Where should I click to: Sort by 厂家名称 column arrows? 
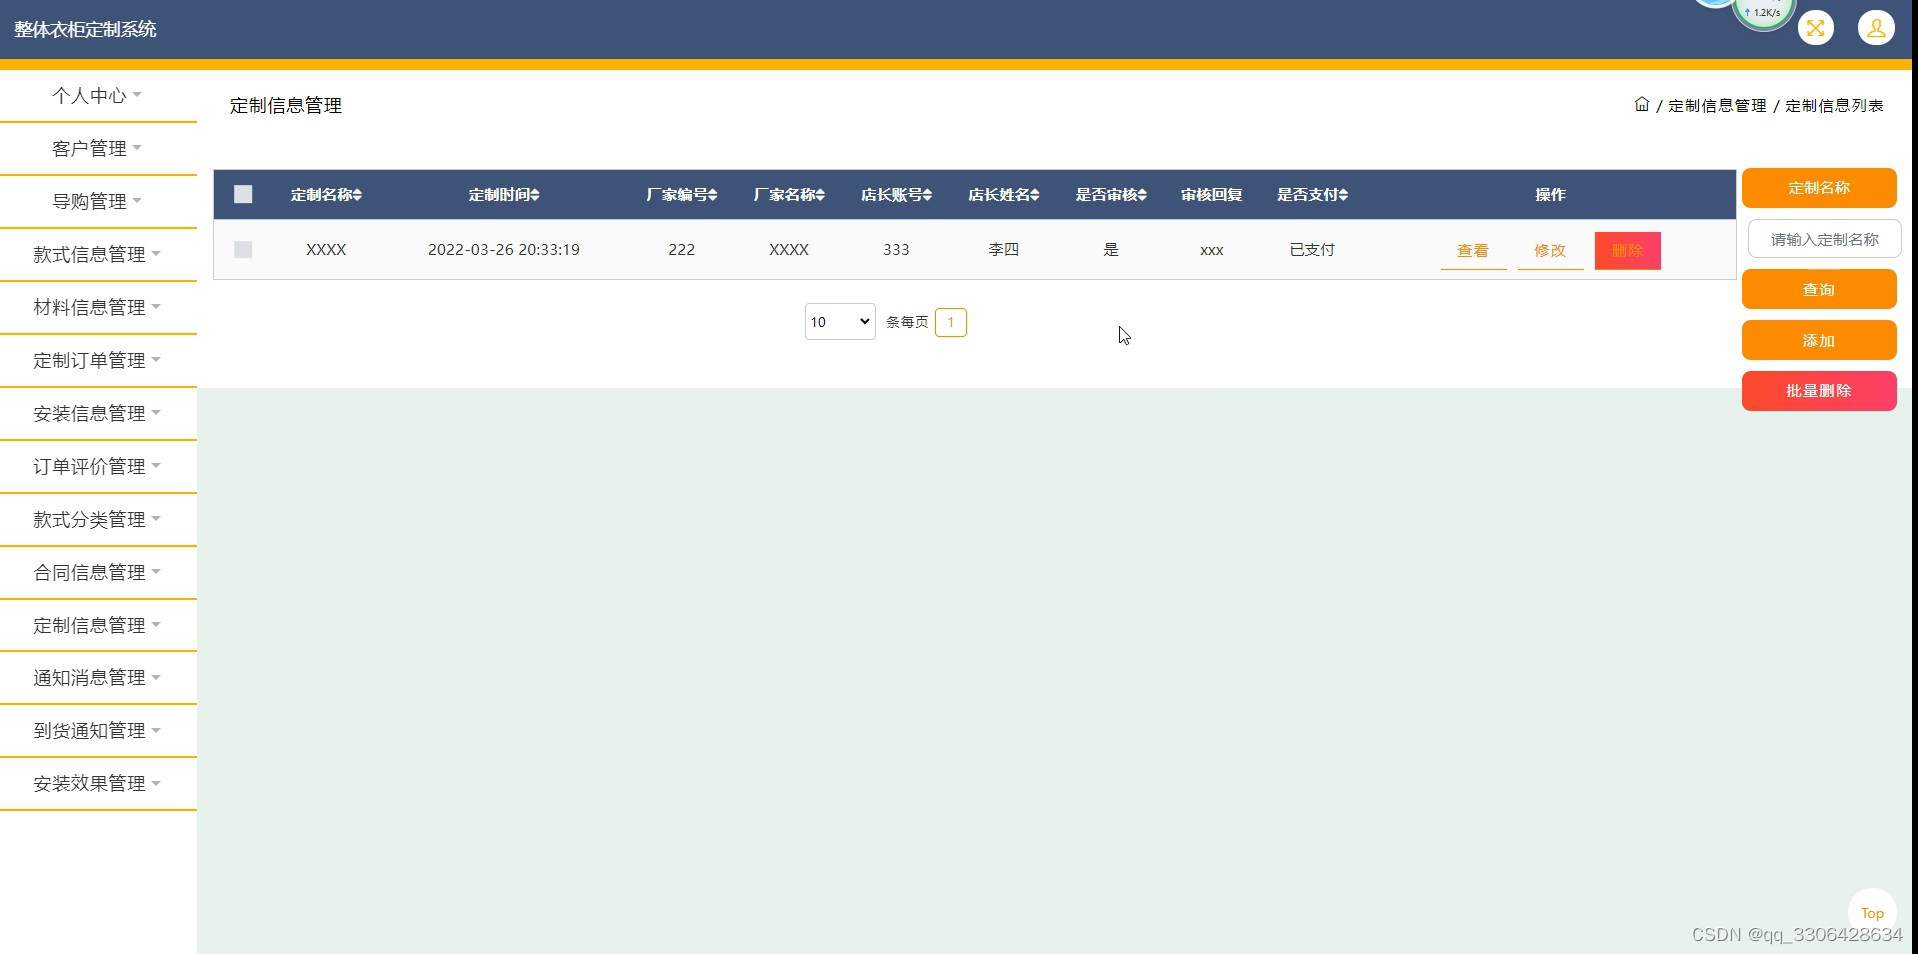pyautogui.click(x=820, y=195)
